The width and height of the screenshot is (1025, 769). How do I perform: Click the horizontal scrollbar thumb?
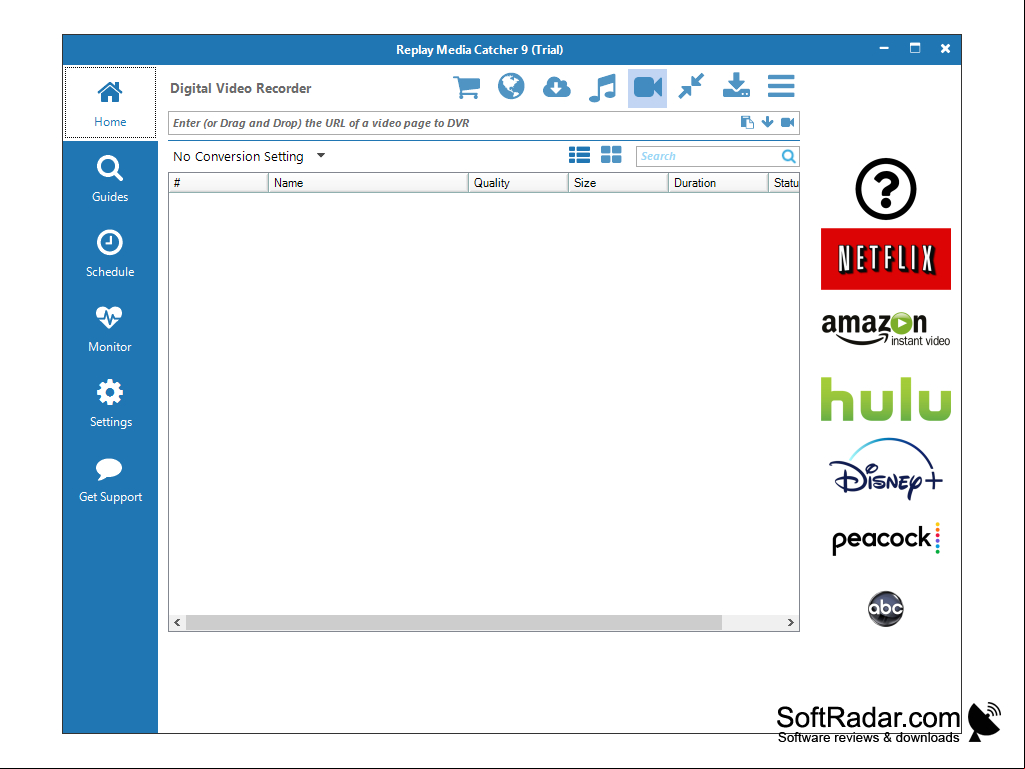point(454,623)
